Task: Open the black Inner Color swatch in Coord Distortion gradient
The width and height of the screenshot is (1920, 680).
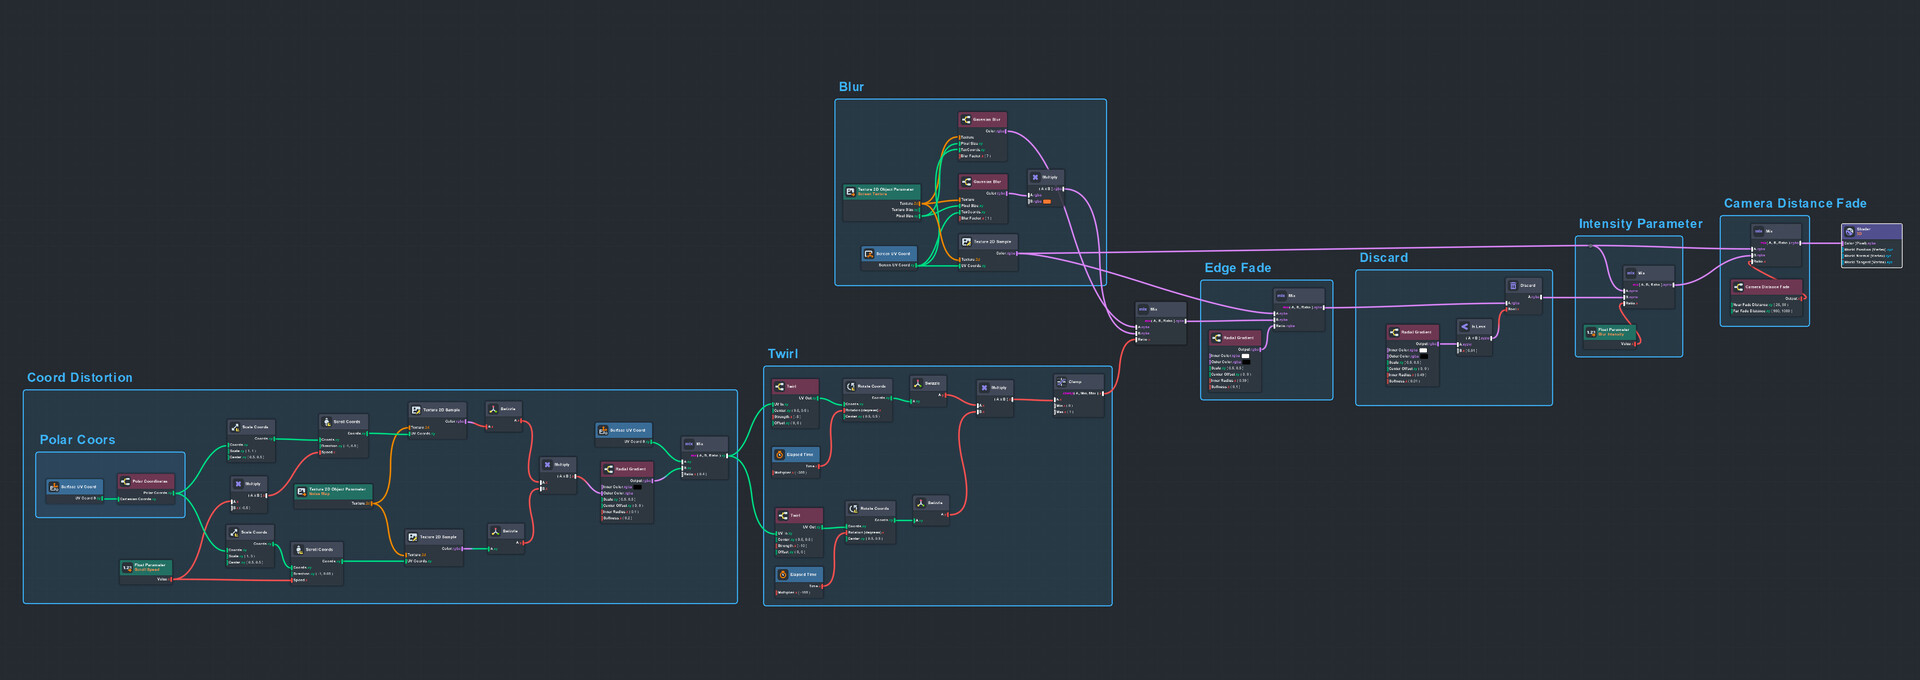Action: tap(637, 487)
